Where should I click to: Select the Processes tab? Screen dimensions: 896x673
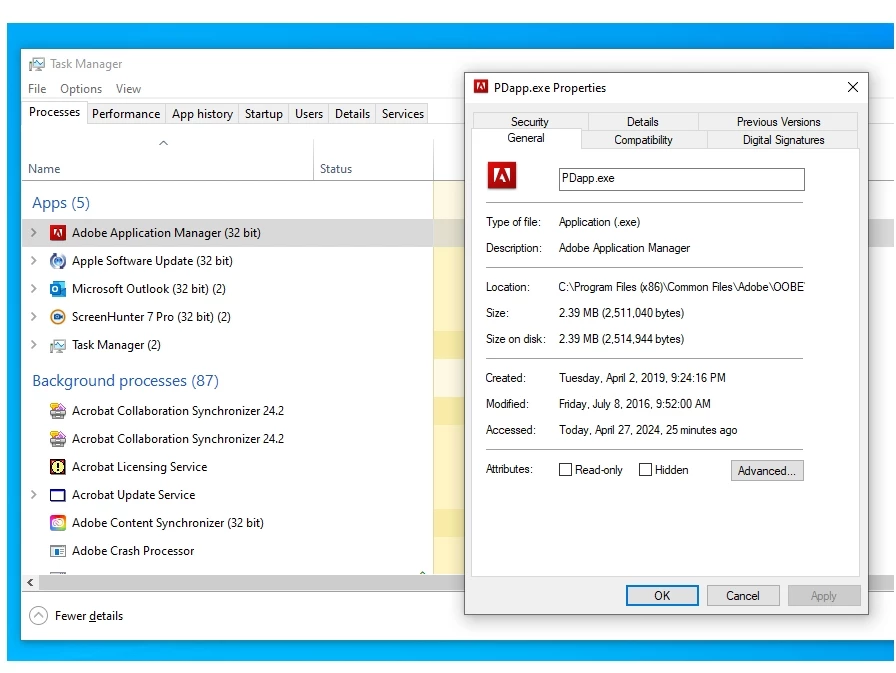[x=54, y=112]
